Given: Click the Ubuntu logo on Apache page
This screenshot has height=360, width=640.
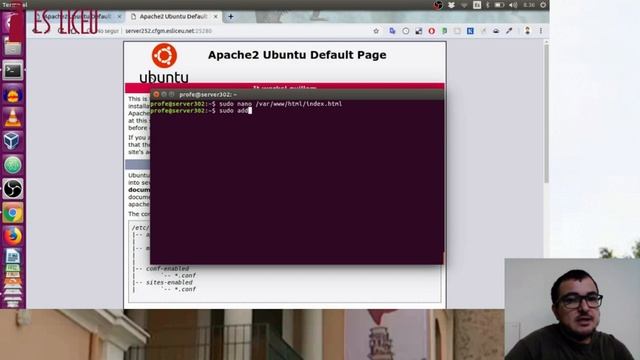Looking at the screenshot, I should (x=164, y=63).
